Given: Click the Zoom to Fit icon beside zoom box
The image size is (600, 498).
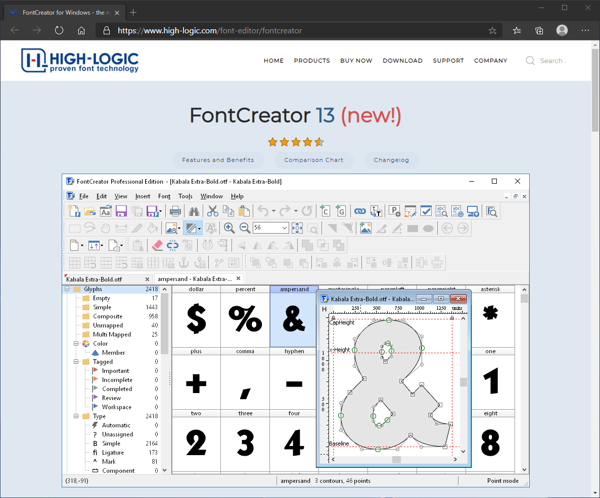Looking at the screenshot, I should coord(297,228).
